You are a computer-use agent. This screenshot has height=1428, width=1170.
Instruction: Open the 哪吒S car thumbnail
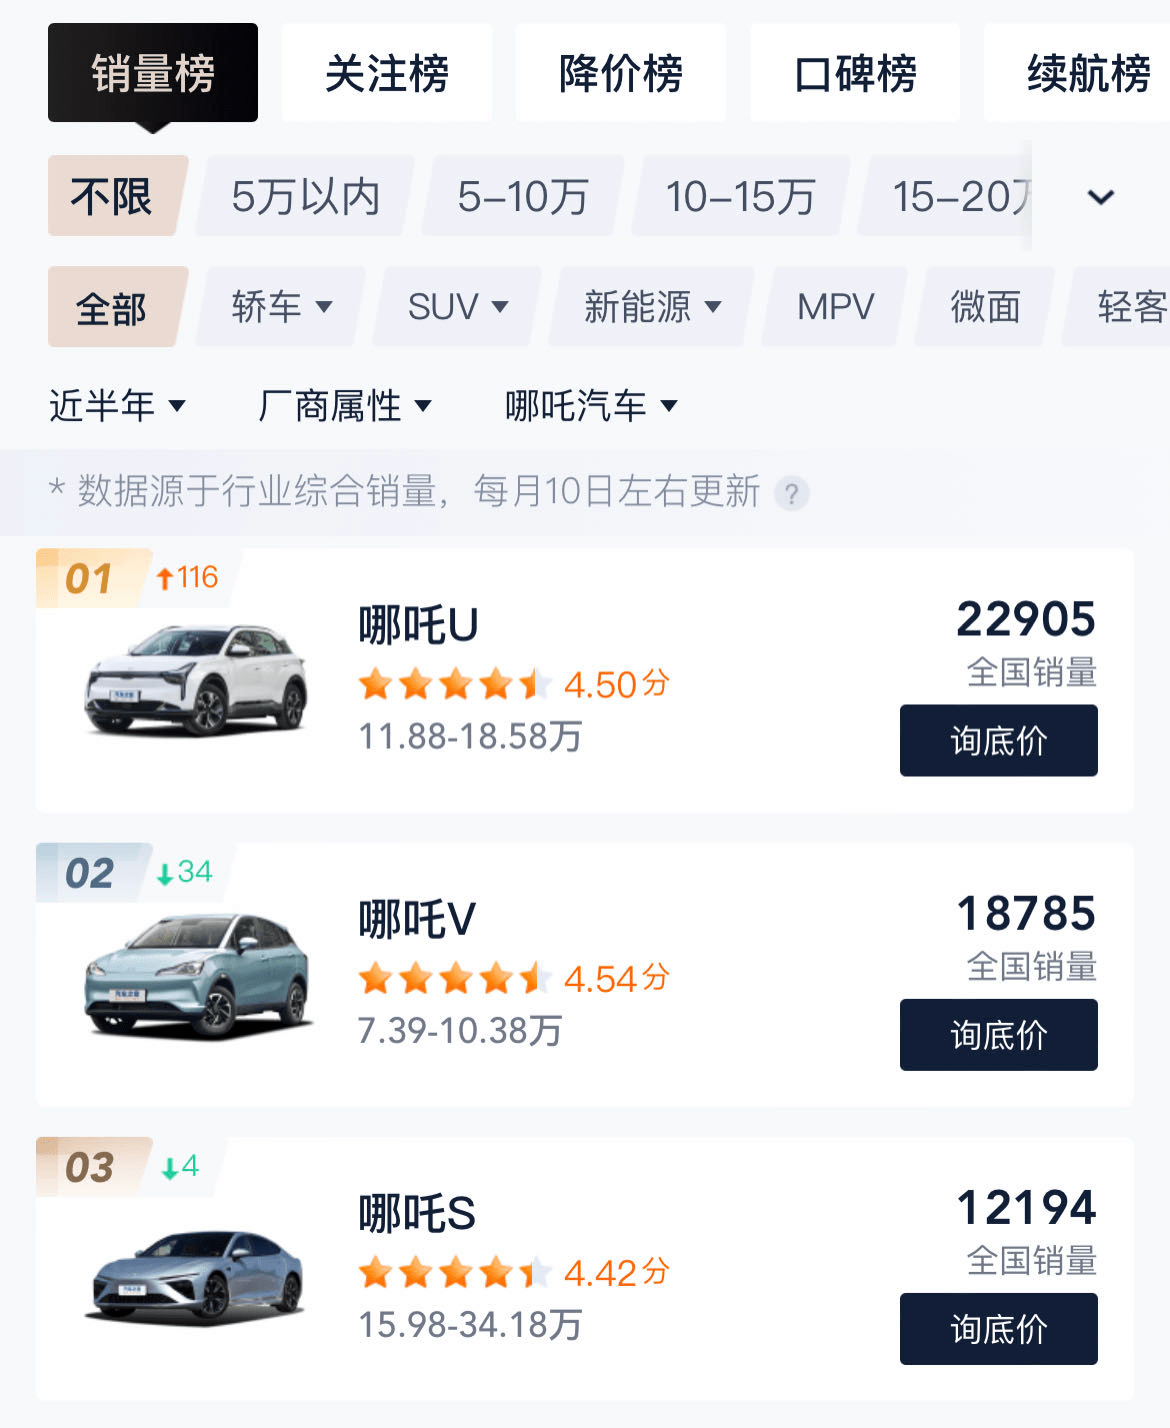(196, 1275)
